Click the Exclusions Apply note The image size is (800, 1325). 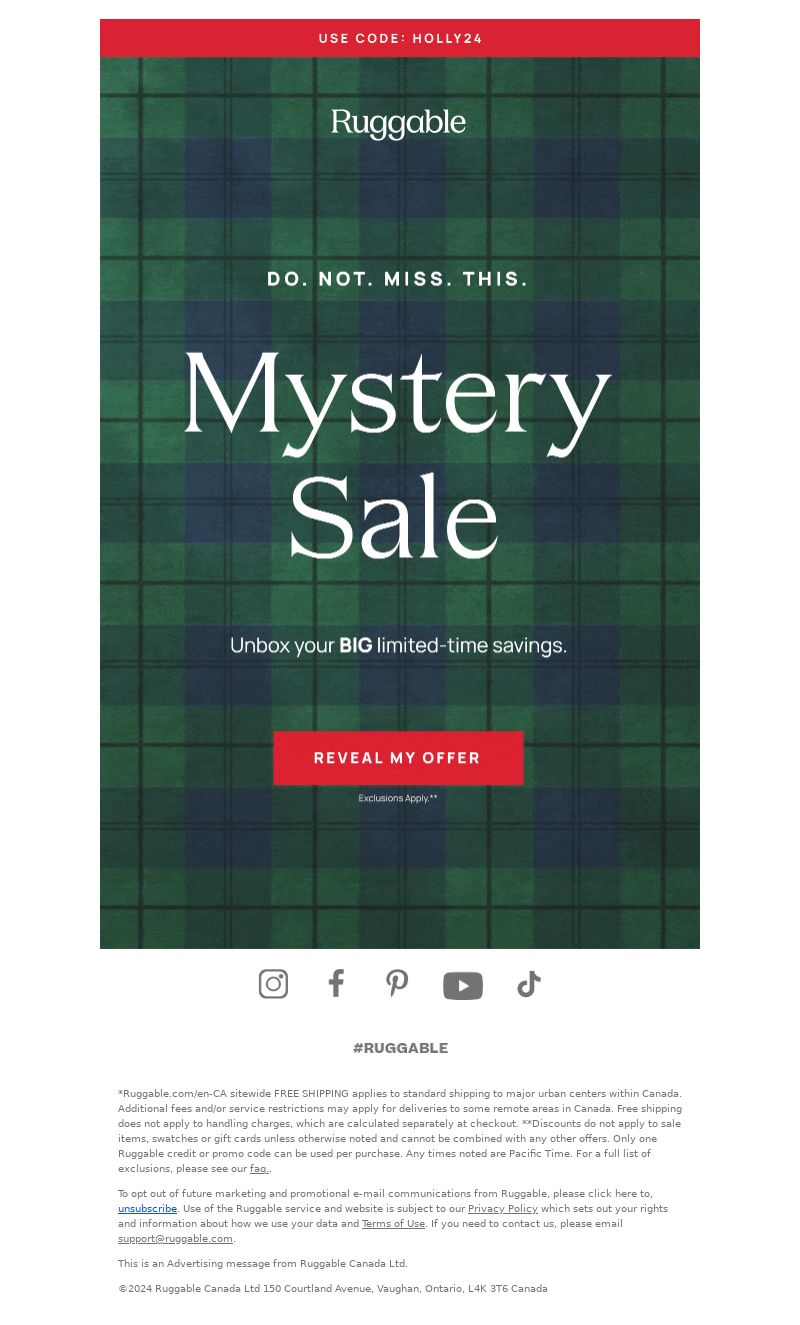398,798
